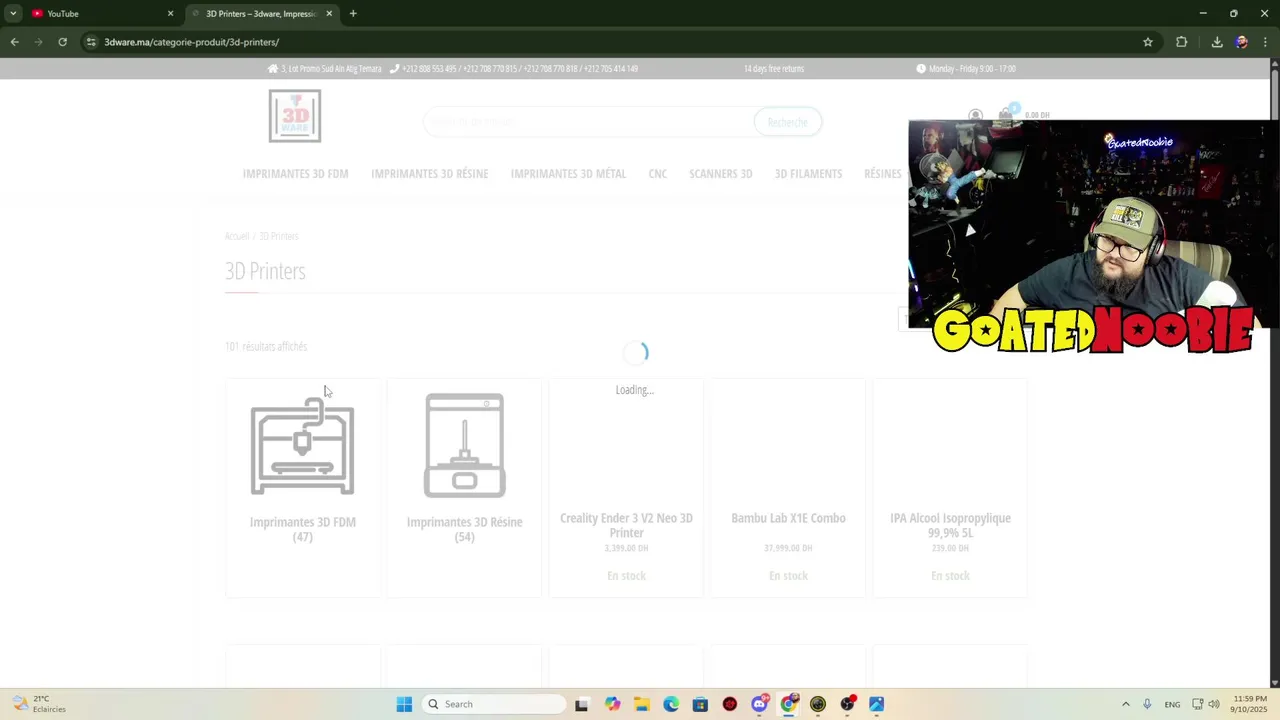The image size is (1280, 720).
Task: Open the Windows Start menu
Action: 404,704
